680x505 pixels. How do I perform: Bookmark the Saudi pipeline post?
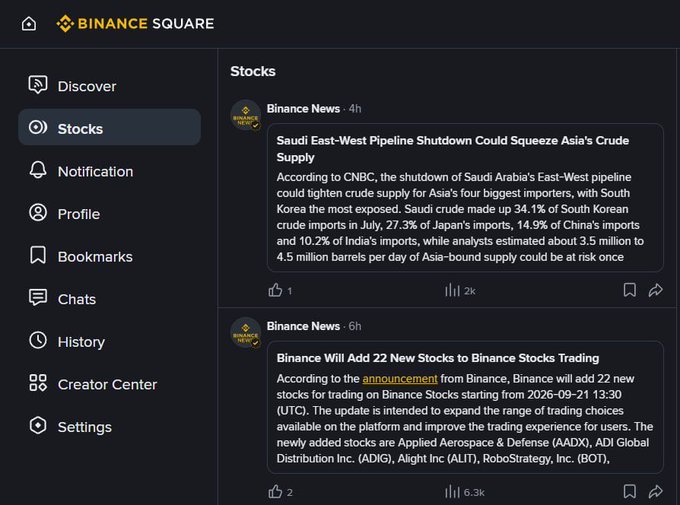pyautogui.click(x=630, y=290)
